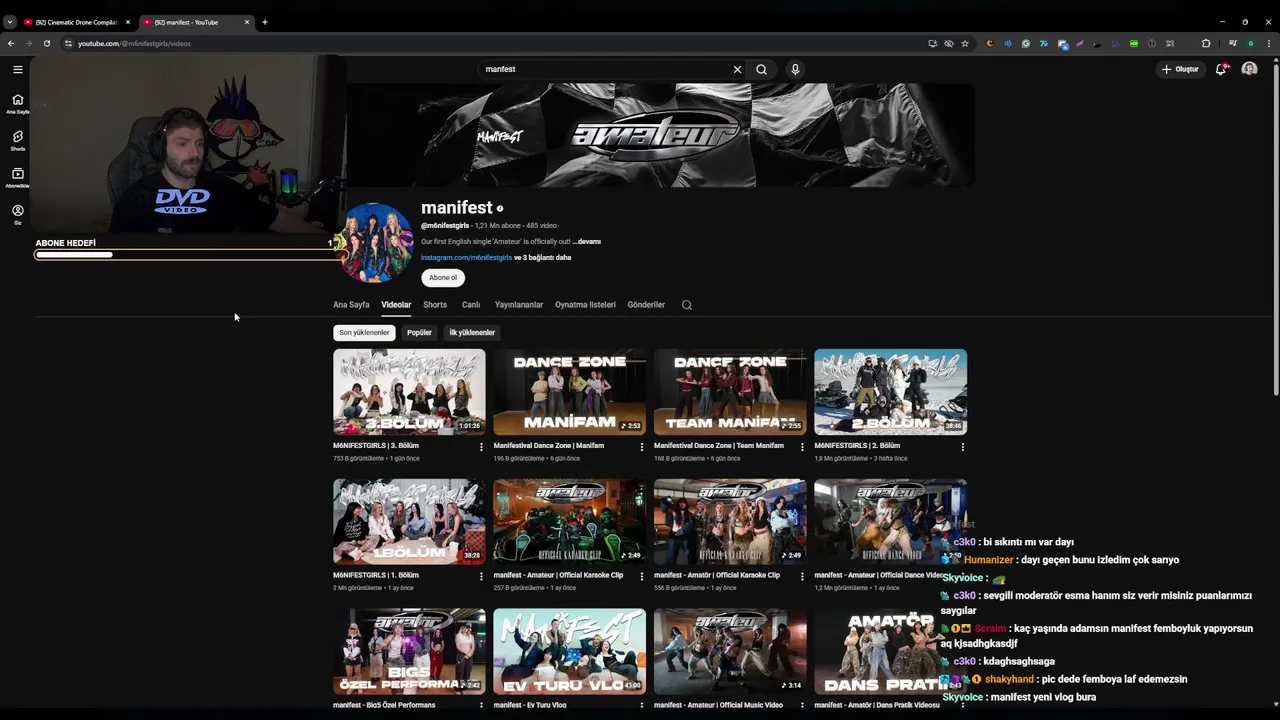Open options for Manifestival Dance Zone | Manifam

(642, 447)
